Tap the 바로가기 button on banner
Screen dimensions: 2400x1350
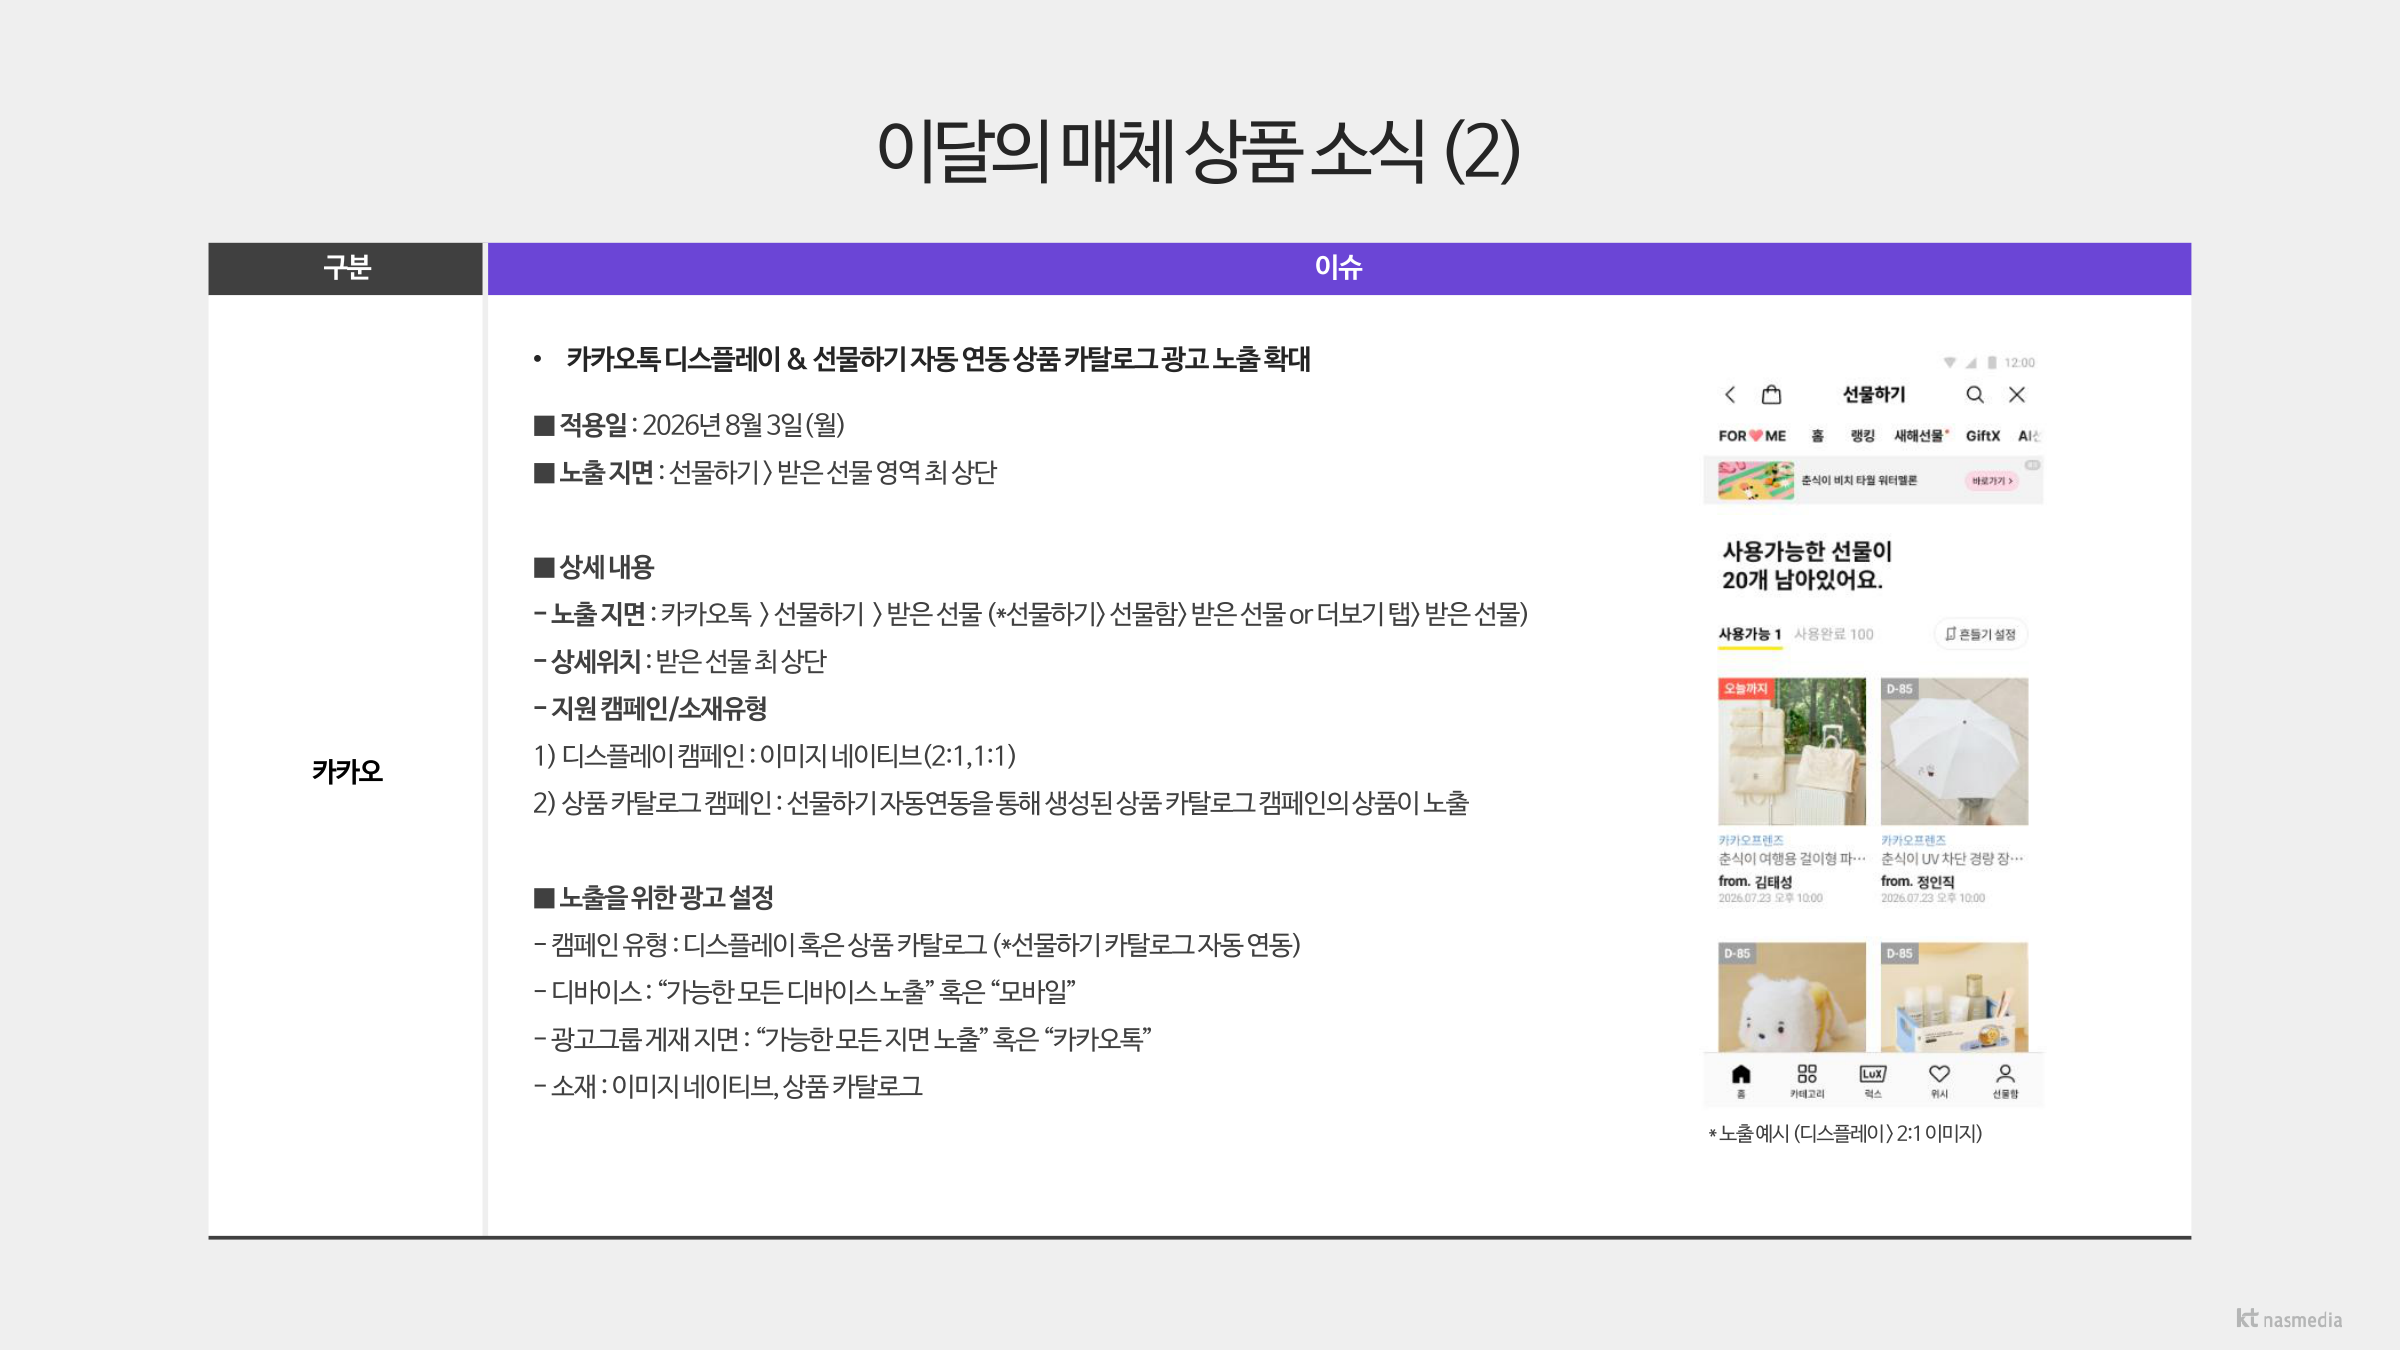pyautogui.click(x=1992, y=481)
